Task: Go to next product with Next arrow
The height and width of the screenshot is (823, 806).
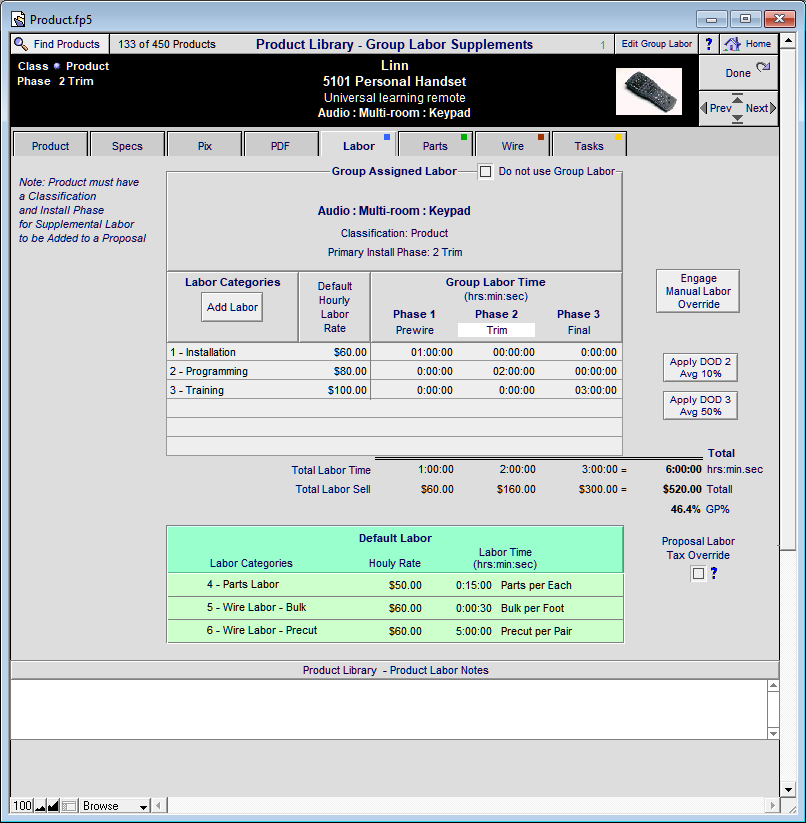Action: (x=760, y=108)
